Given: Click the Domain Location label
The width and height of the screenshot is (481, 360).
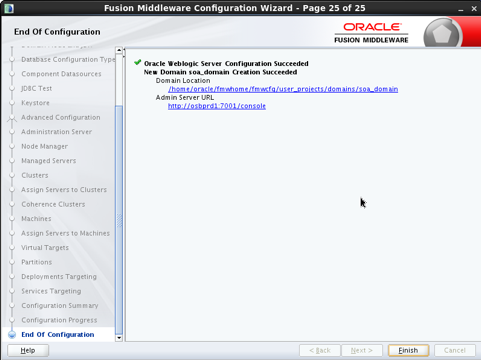Looking at the screenshot, I should pyautogui.click(x=183, y=80).
